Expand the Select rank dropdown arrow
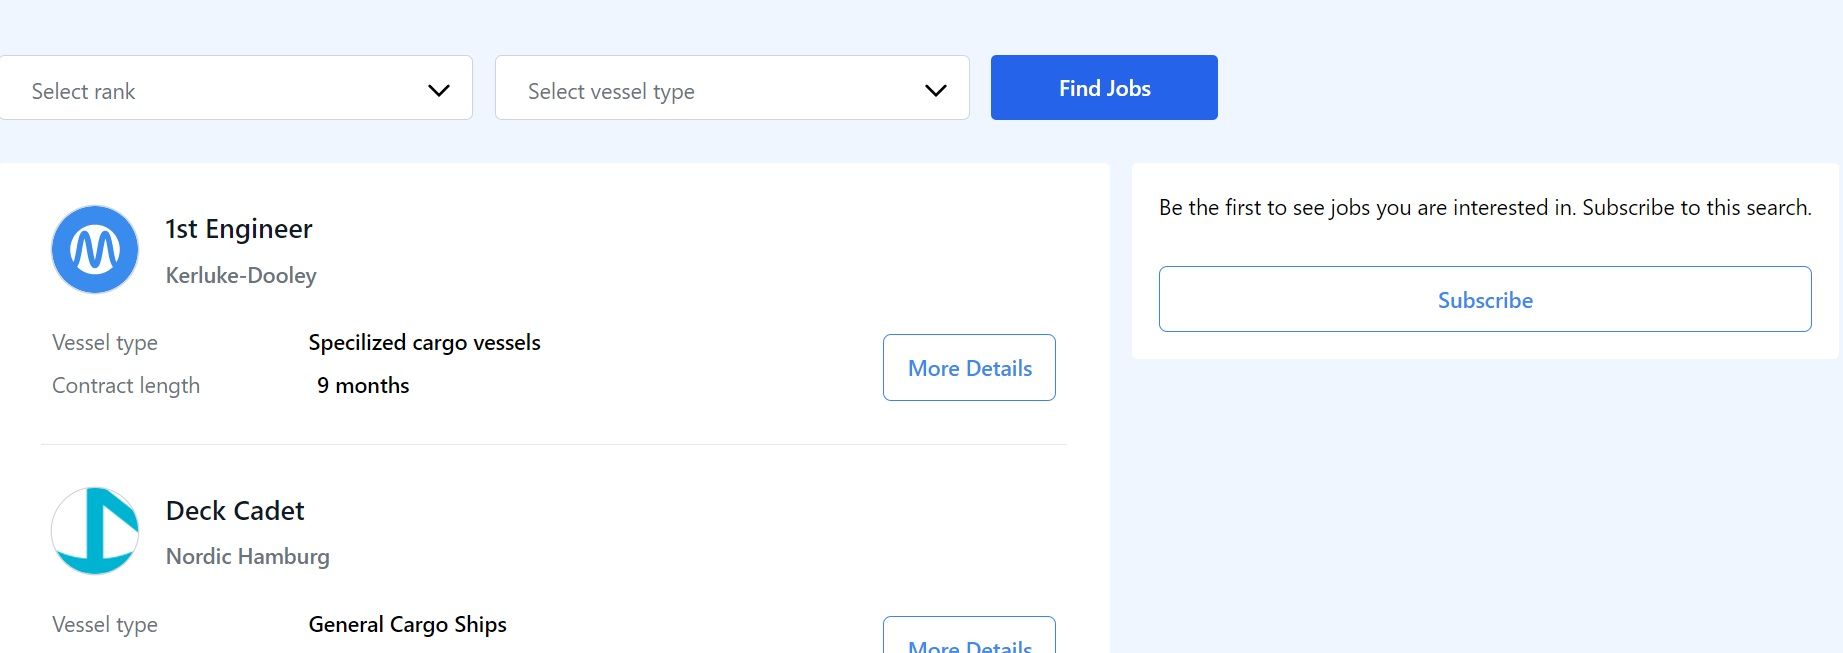This screenshot has width=1843, height=653. (x=439, y=91)
